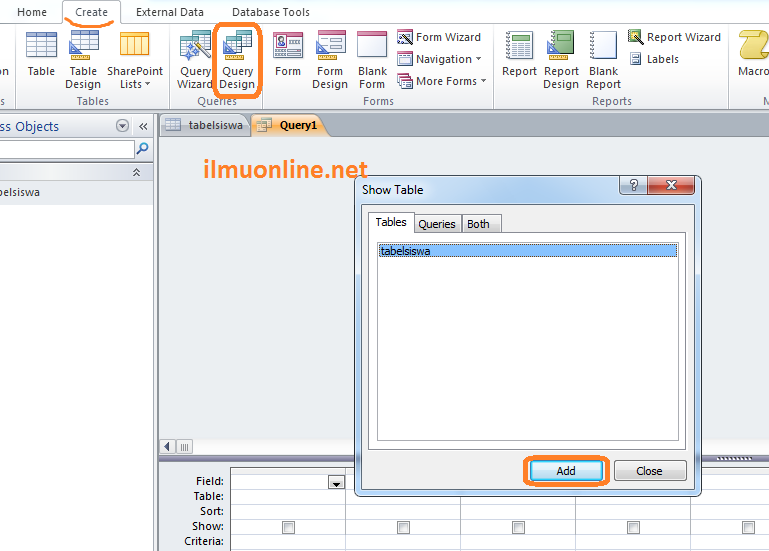
Task: Toggle Show checkbox in fifth grid column
Action: (x=748, y=527)
